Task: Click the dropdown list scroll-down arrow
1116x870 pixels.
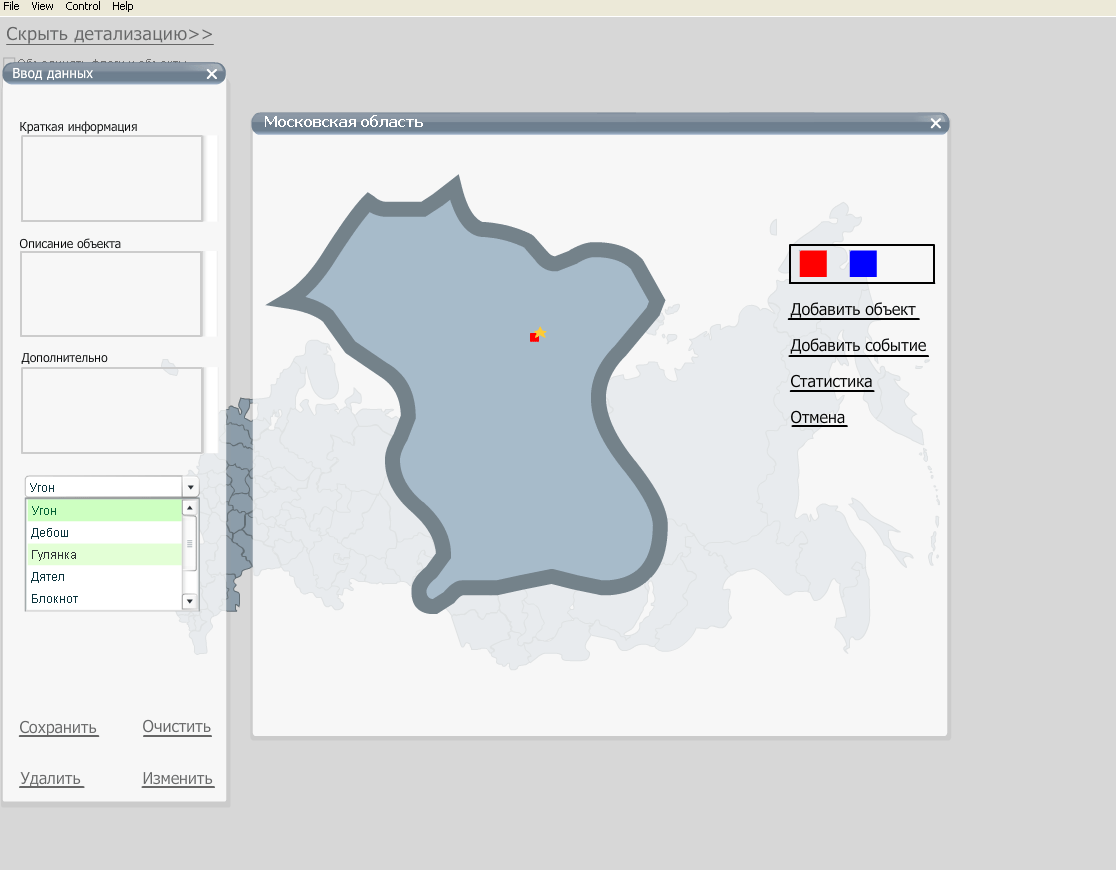Action: tap(190, 600)
